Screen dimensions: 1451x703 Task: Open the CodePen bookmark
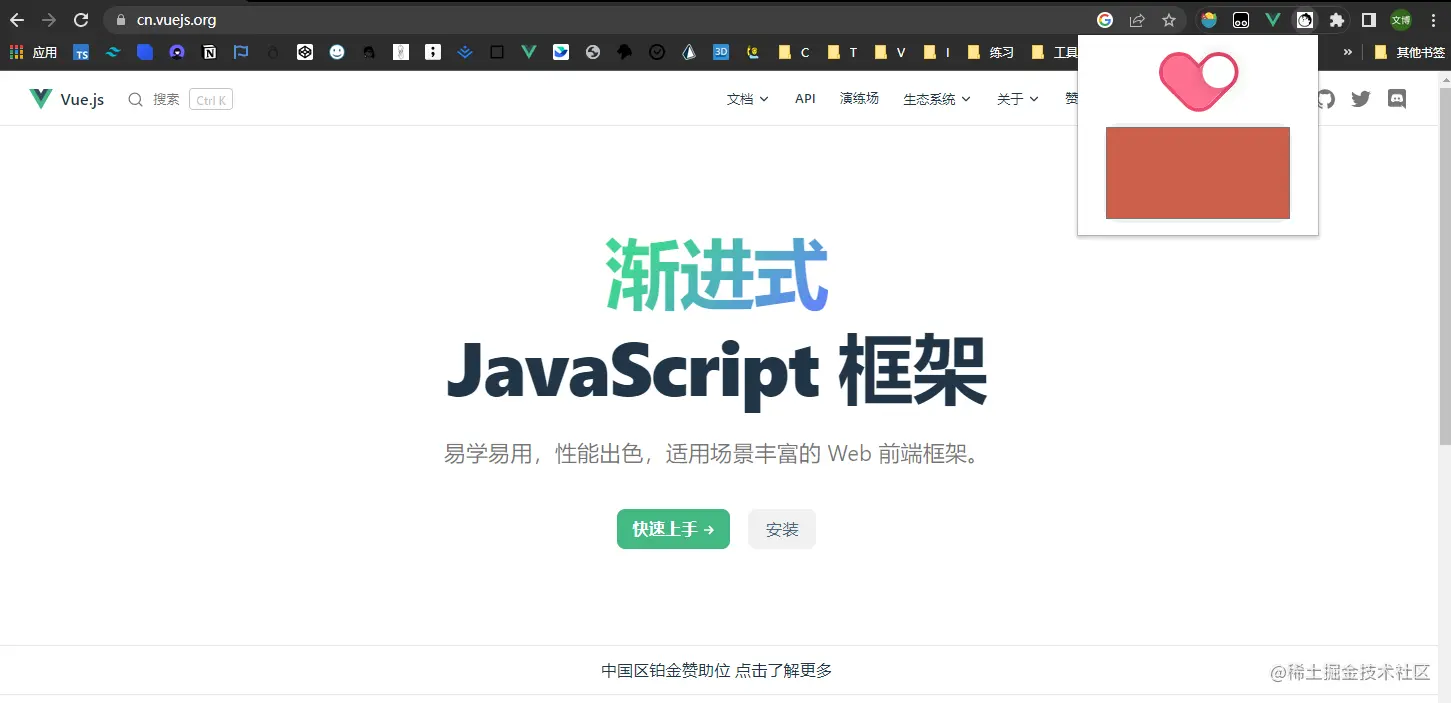tap(305, 52)
